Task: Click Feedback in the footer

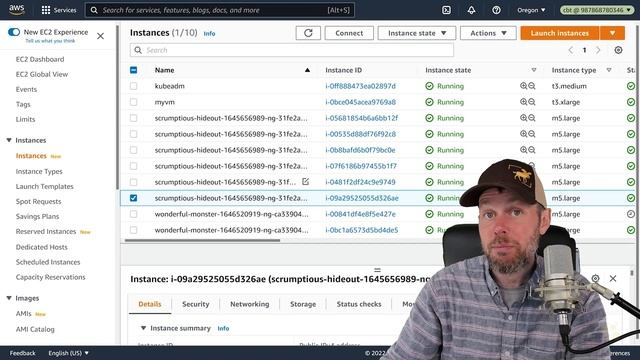Action: pos(22,353)
